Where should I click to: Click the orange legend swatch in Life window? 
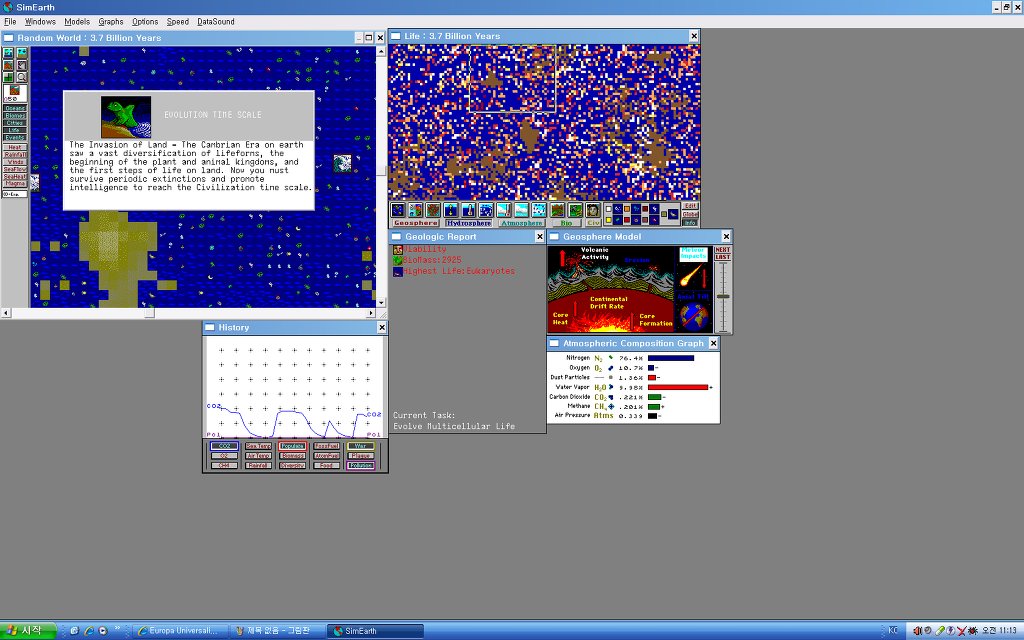point(627,209)
